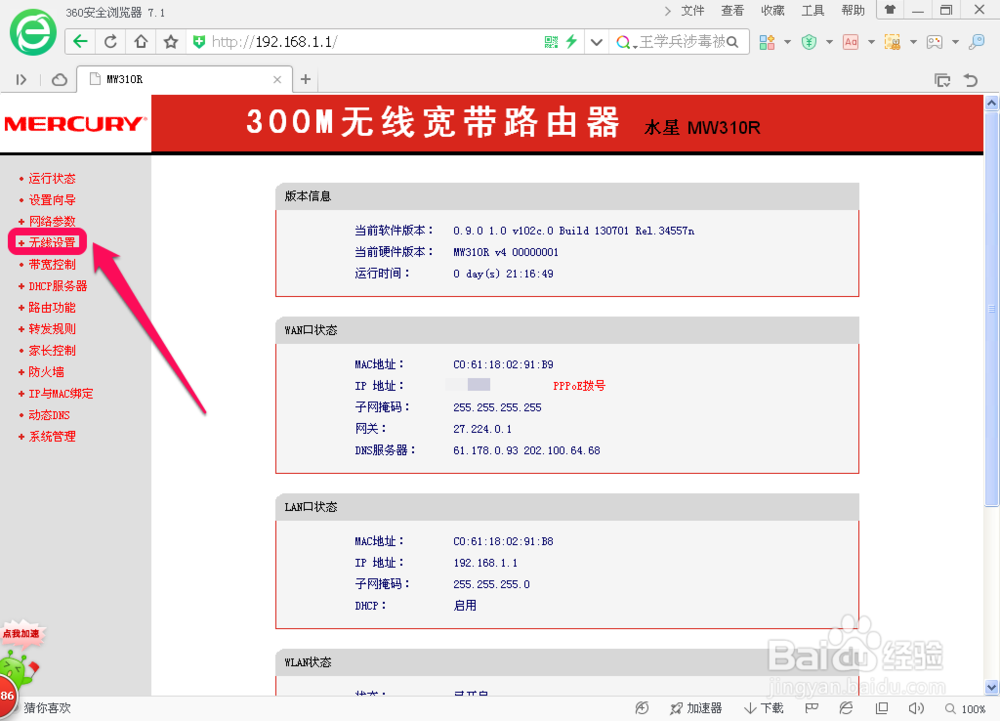
Task: Bookmark page with the star icon
Action: click(170, 41)
